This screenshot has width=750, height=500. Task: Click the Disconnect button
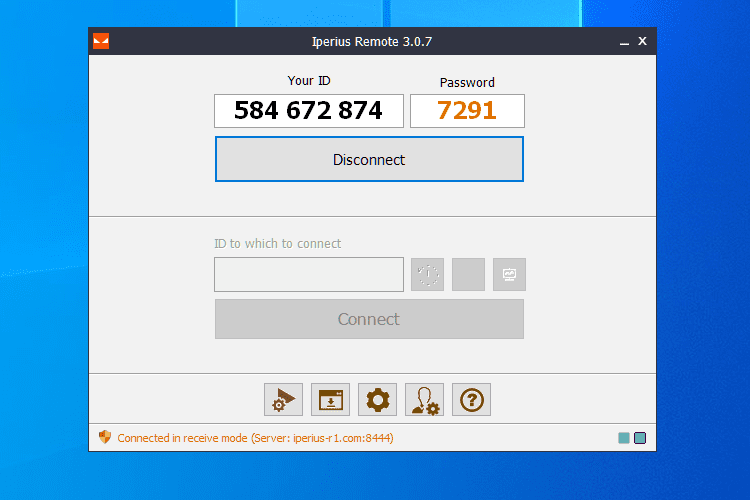coord(369,159)
